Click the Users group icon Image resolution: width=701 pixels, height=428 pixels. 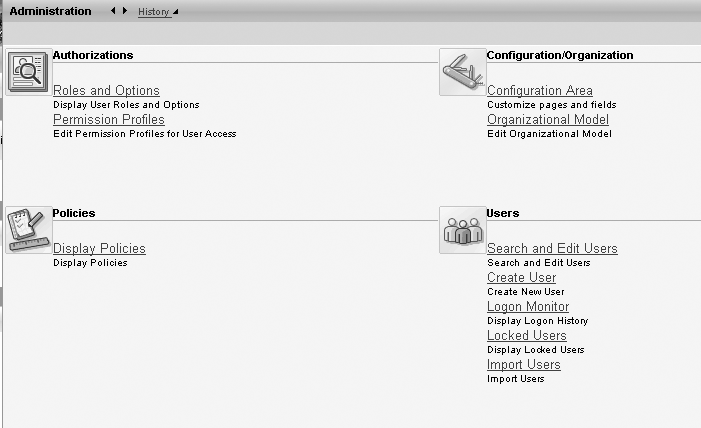coord(462,230)
